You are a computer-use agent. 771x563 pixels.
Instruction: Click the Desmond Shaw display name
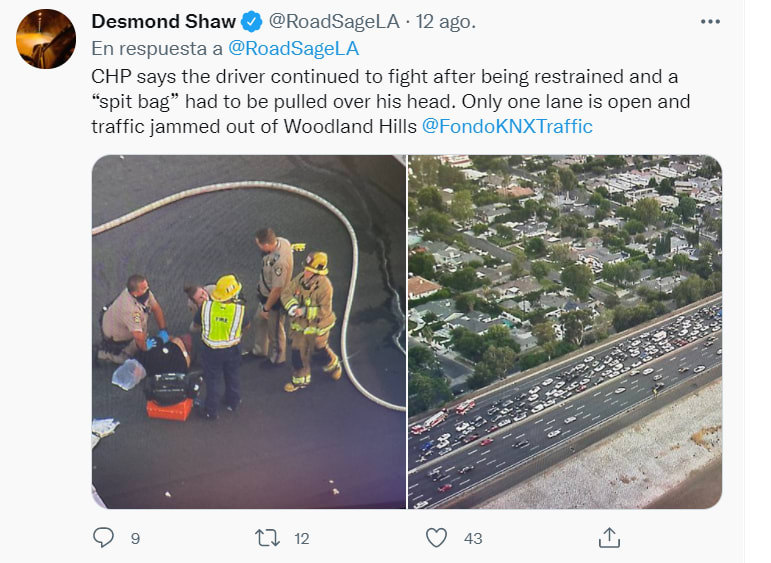pyautogui.click(x=163, y=22)
